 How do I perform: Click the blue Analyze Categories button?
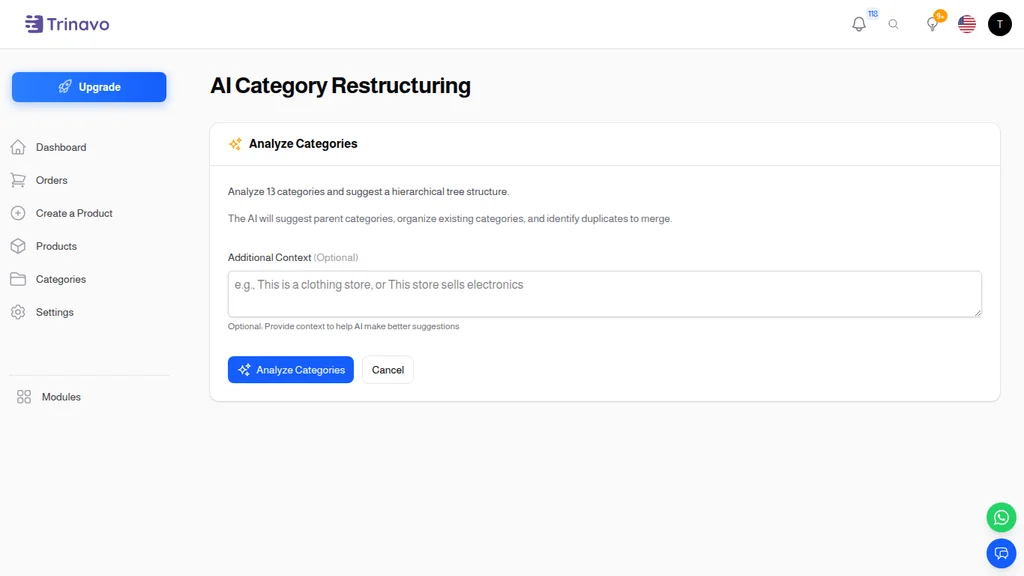[x=291, y=370]
